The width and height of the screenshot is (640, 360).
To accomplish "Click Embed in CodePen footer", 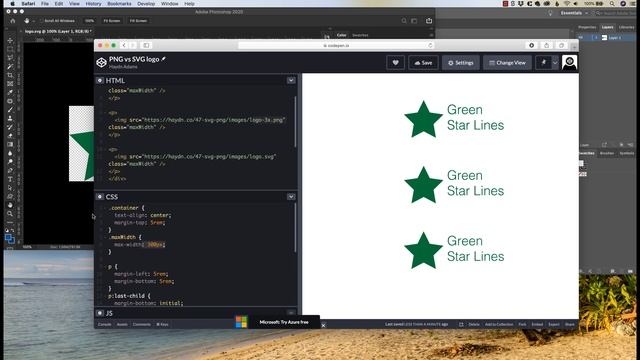I will pos(537,324).
